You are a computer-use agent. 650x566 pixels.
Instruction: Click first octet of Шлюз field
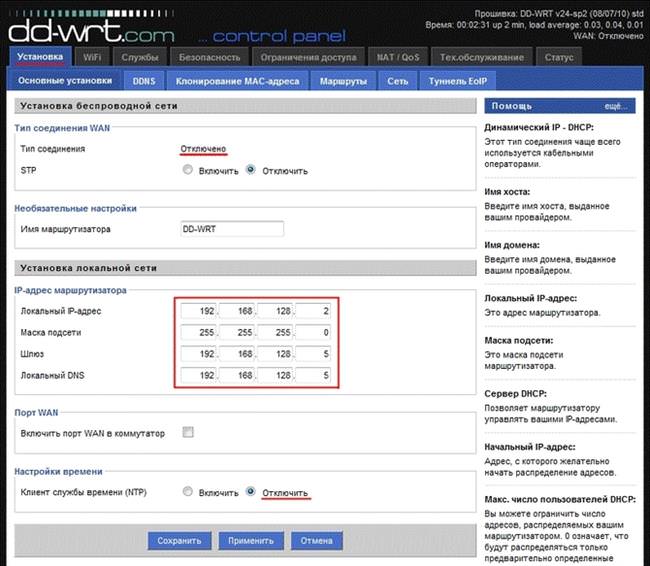pos(199,354)
